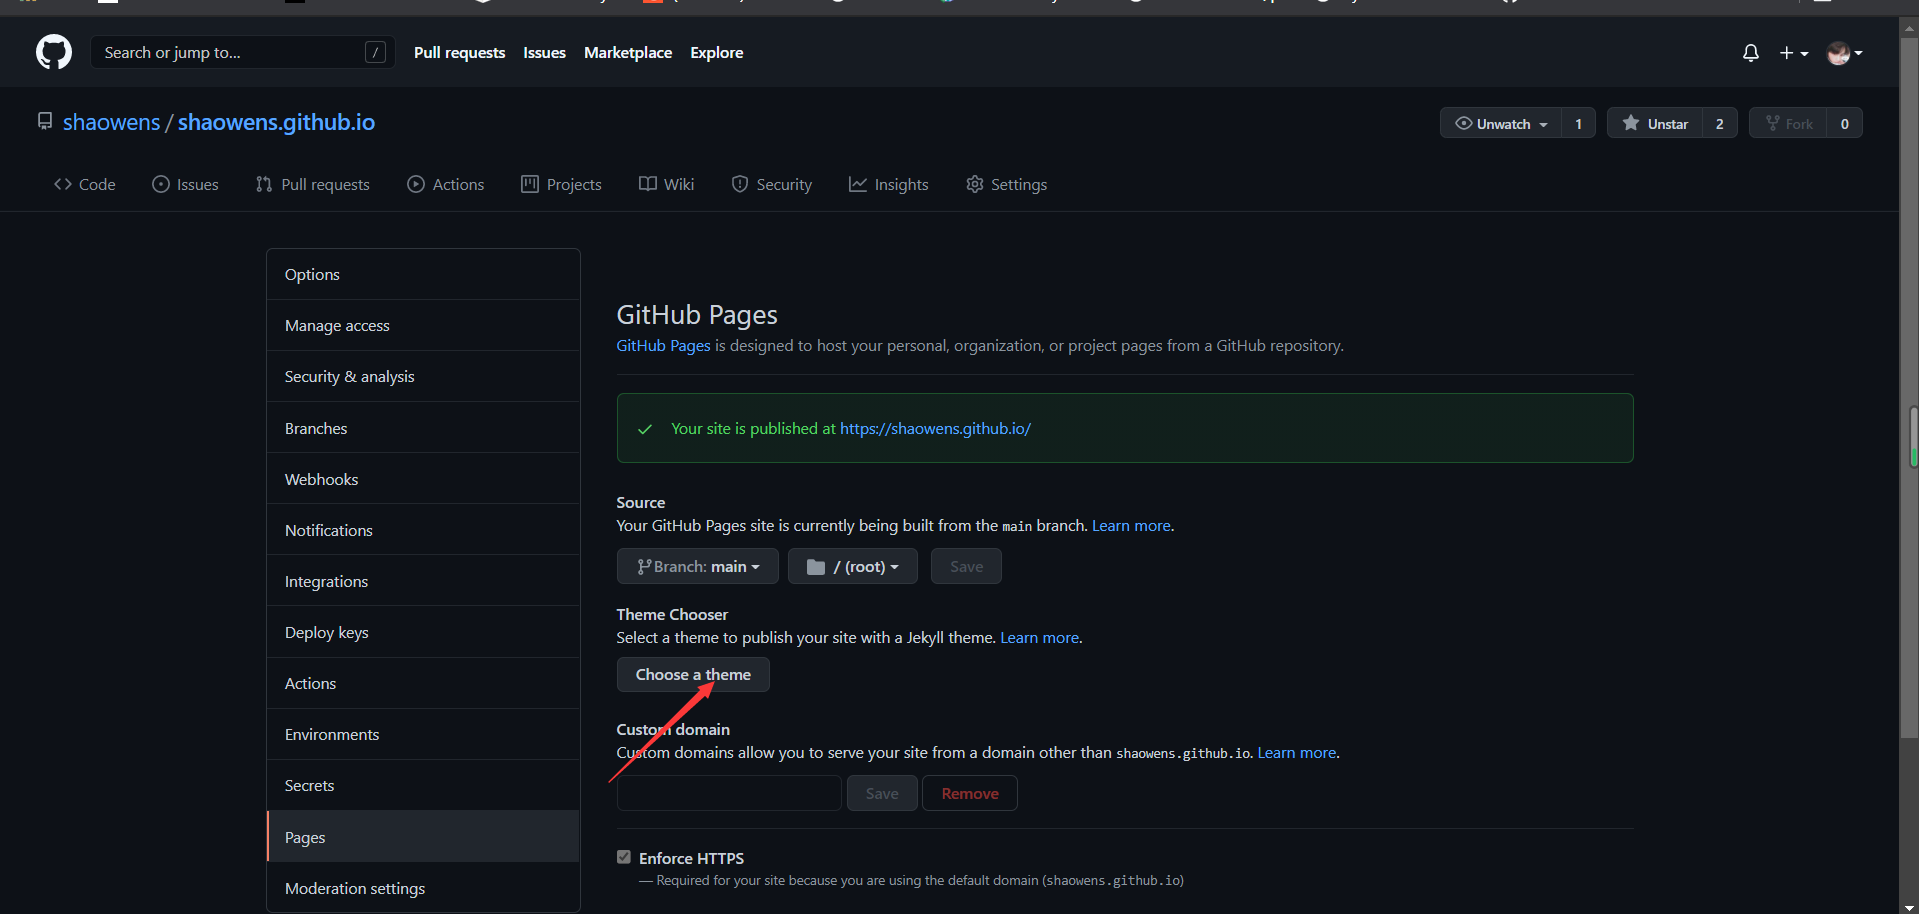1919x914 pixels.
Task: Open the Unwatch dropdown
Action: point(1501,123)
